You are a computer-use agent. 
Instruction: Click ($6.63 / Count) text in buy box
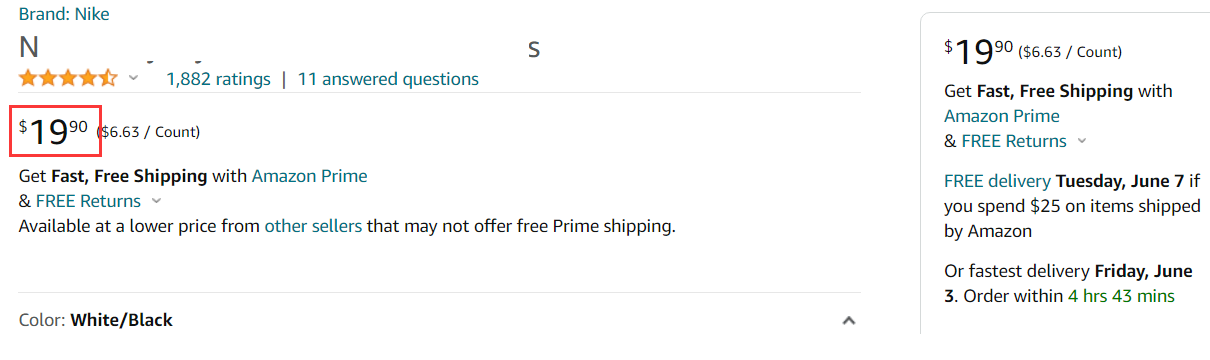coord(1071,52)
